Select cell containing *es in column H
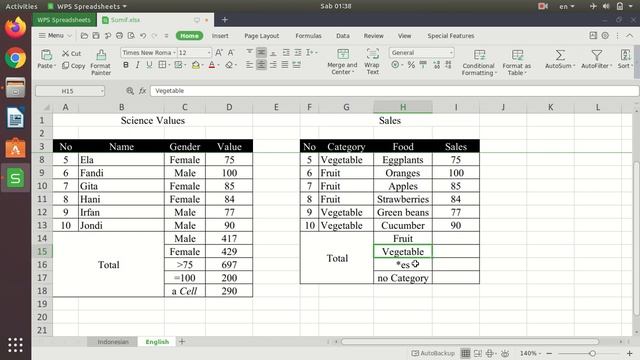 point(402,264)
